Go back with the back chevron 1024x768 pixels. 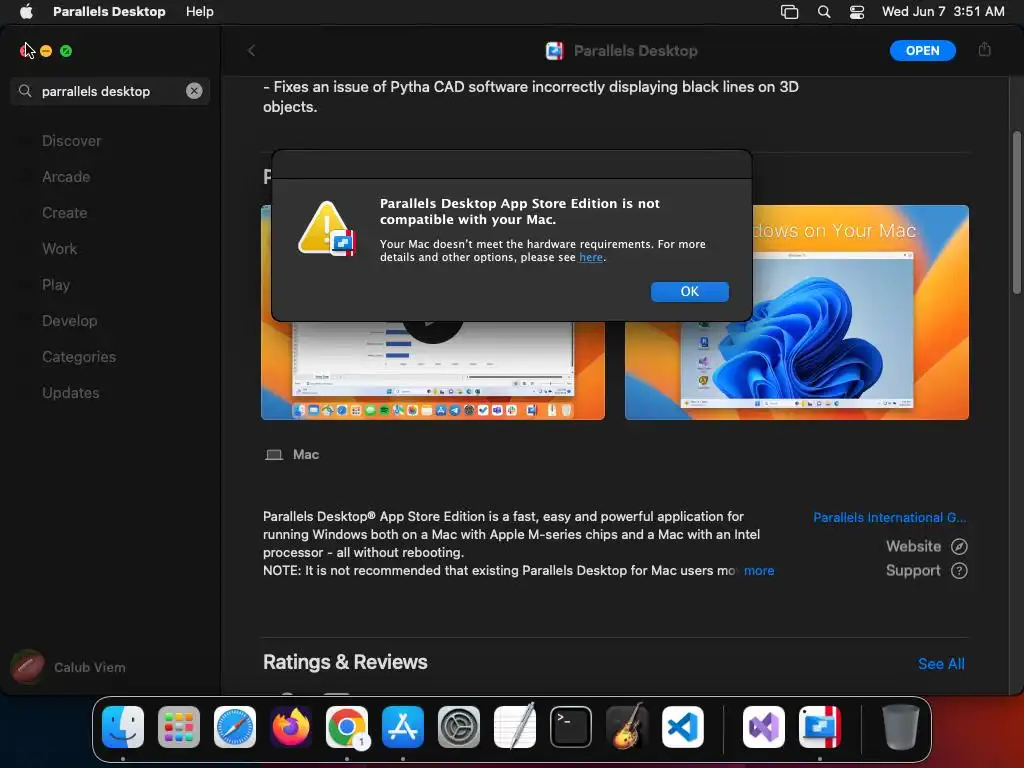[x=251, y=51]
